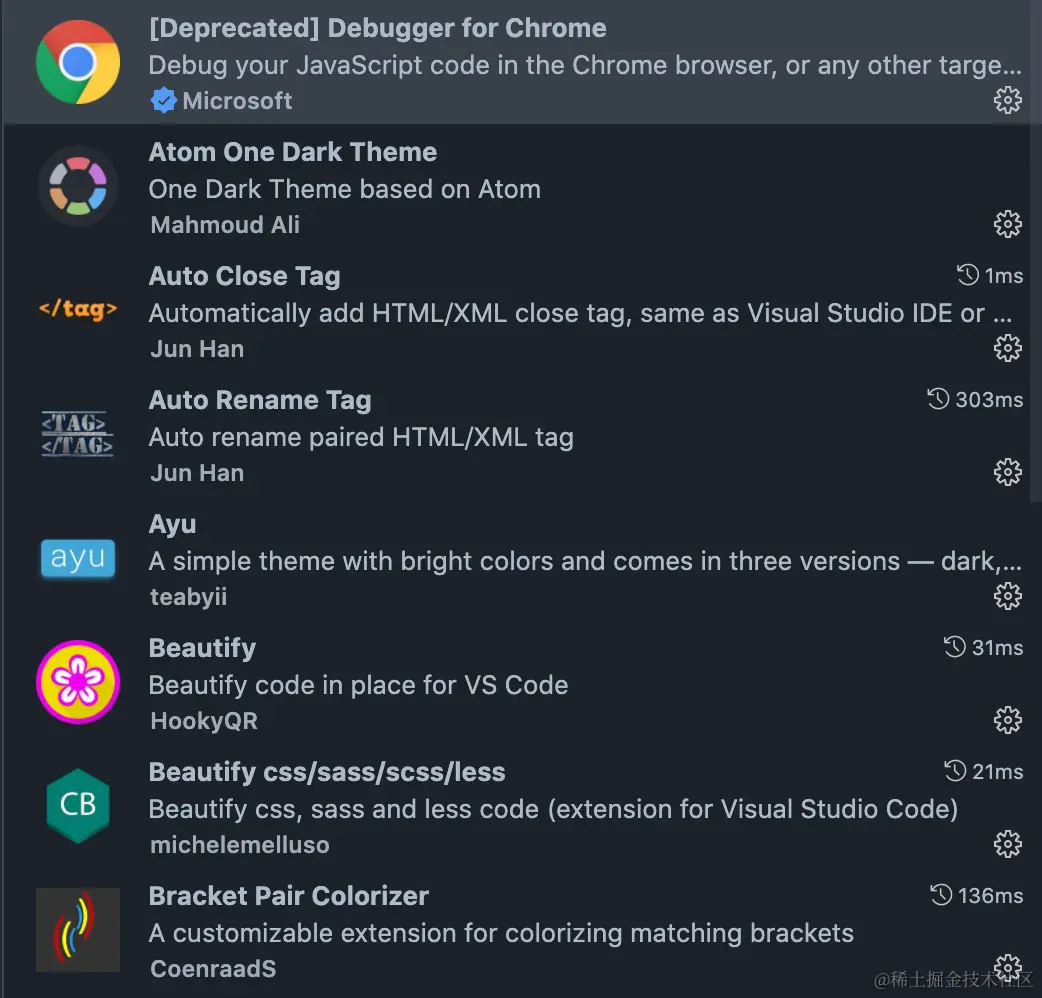
Task: Click the extensions list scrollbar
Action: pos(1036,250)
